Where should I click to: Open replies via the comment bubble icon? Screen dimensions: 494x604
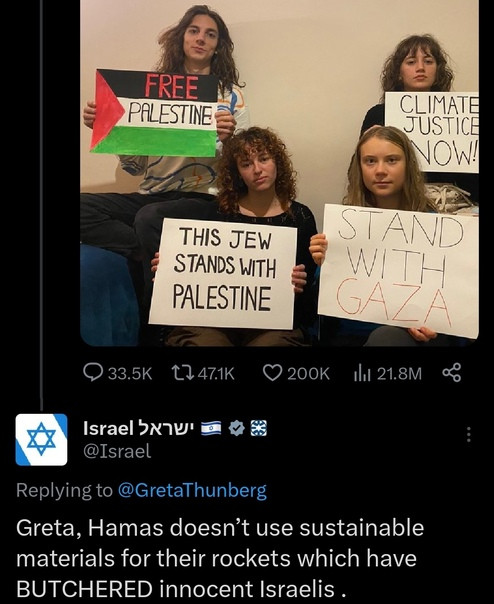point(93,373)
